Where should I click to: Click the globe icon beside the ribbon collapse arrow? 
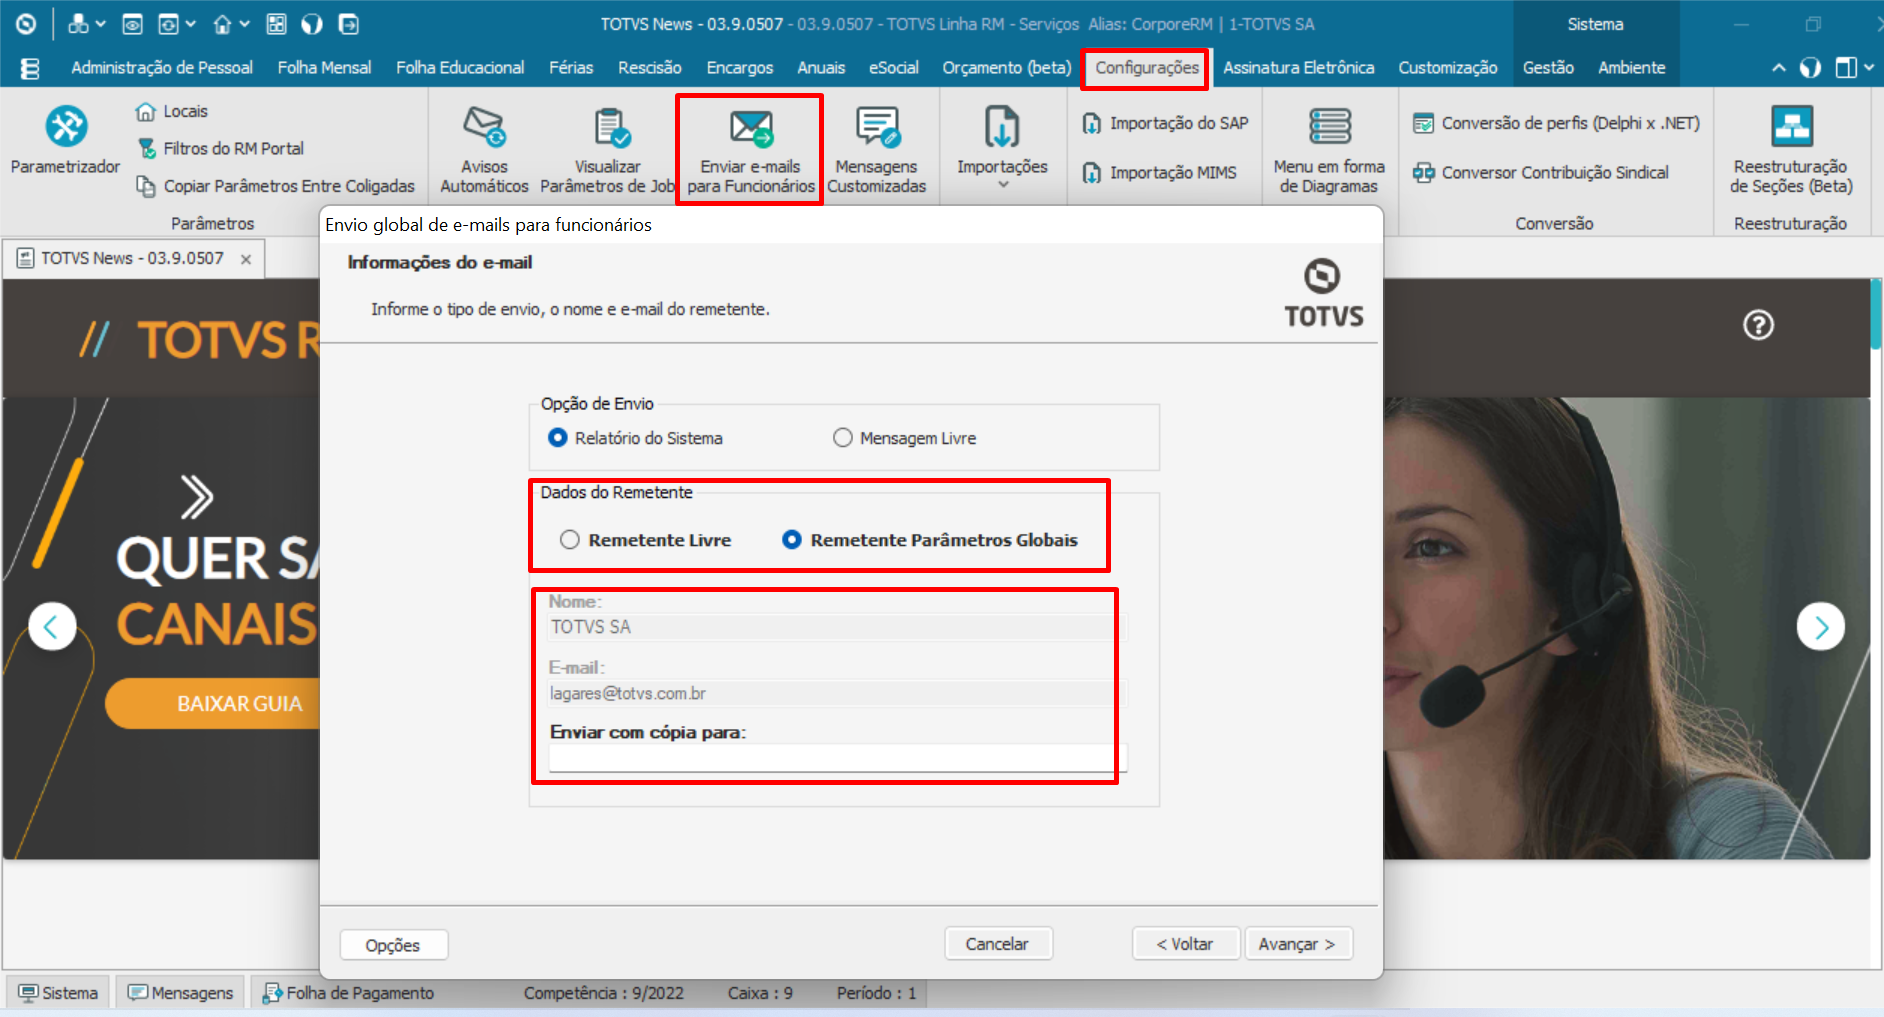(x=1810, y=68)
